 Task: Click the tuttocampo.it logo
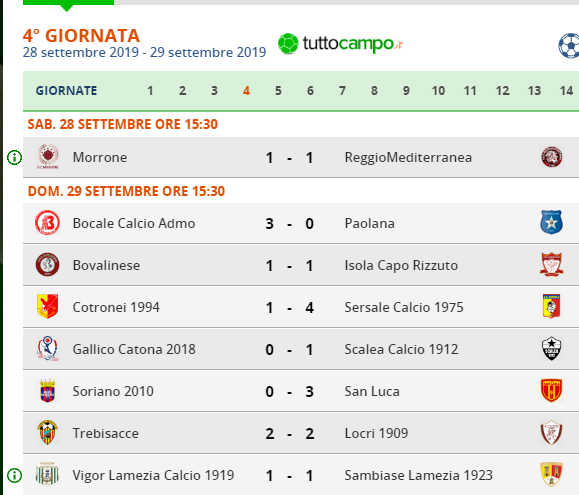point(340,44)
